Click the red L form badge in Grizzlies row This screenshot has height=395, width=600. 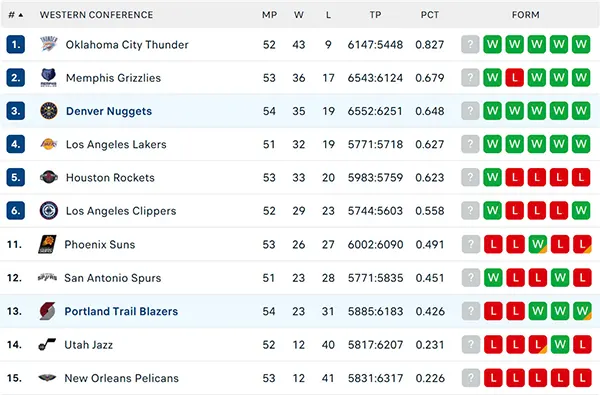click(515, 78)
